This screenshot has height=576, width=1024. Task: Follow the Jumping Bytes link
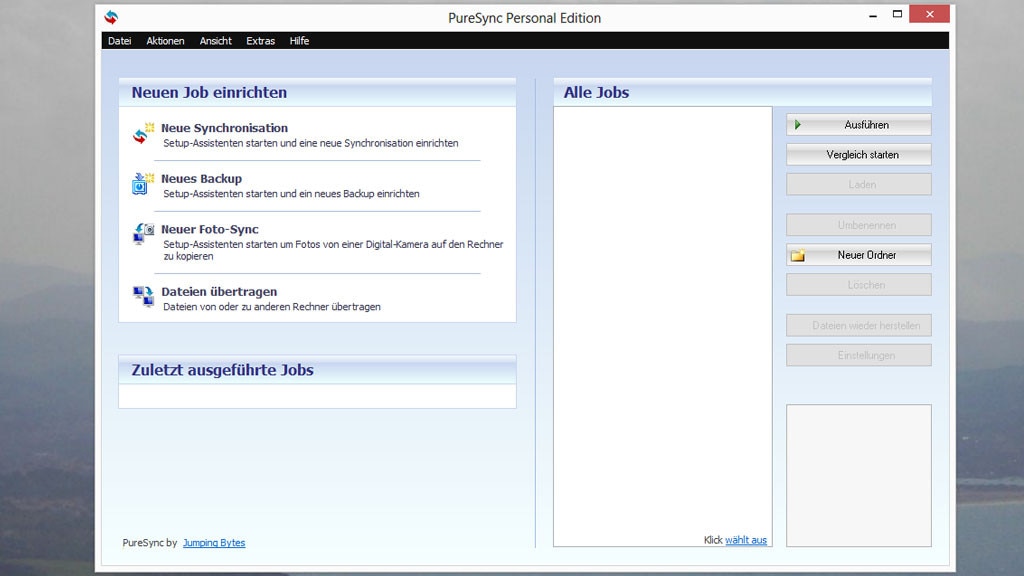(x=214, y=543)
